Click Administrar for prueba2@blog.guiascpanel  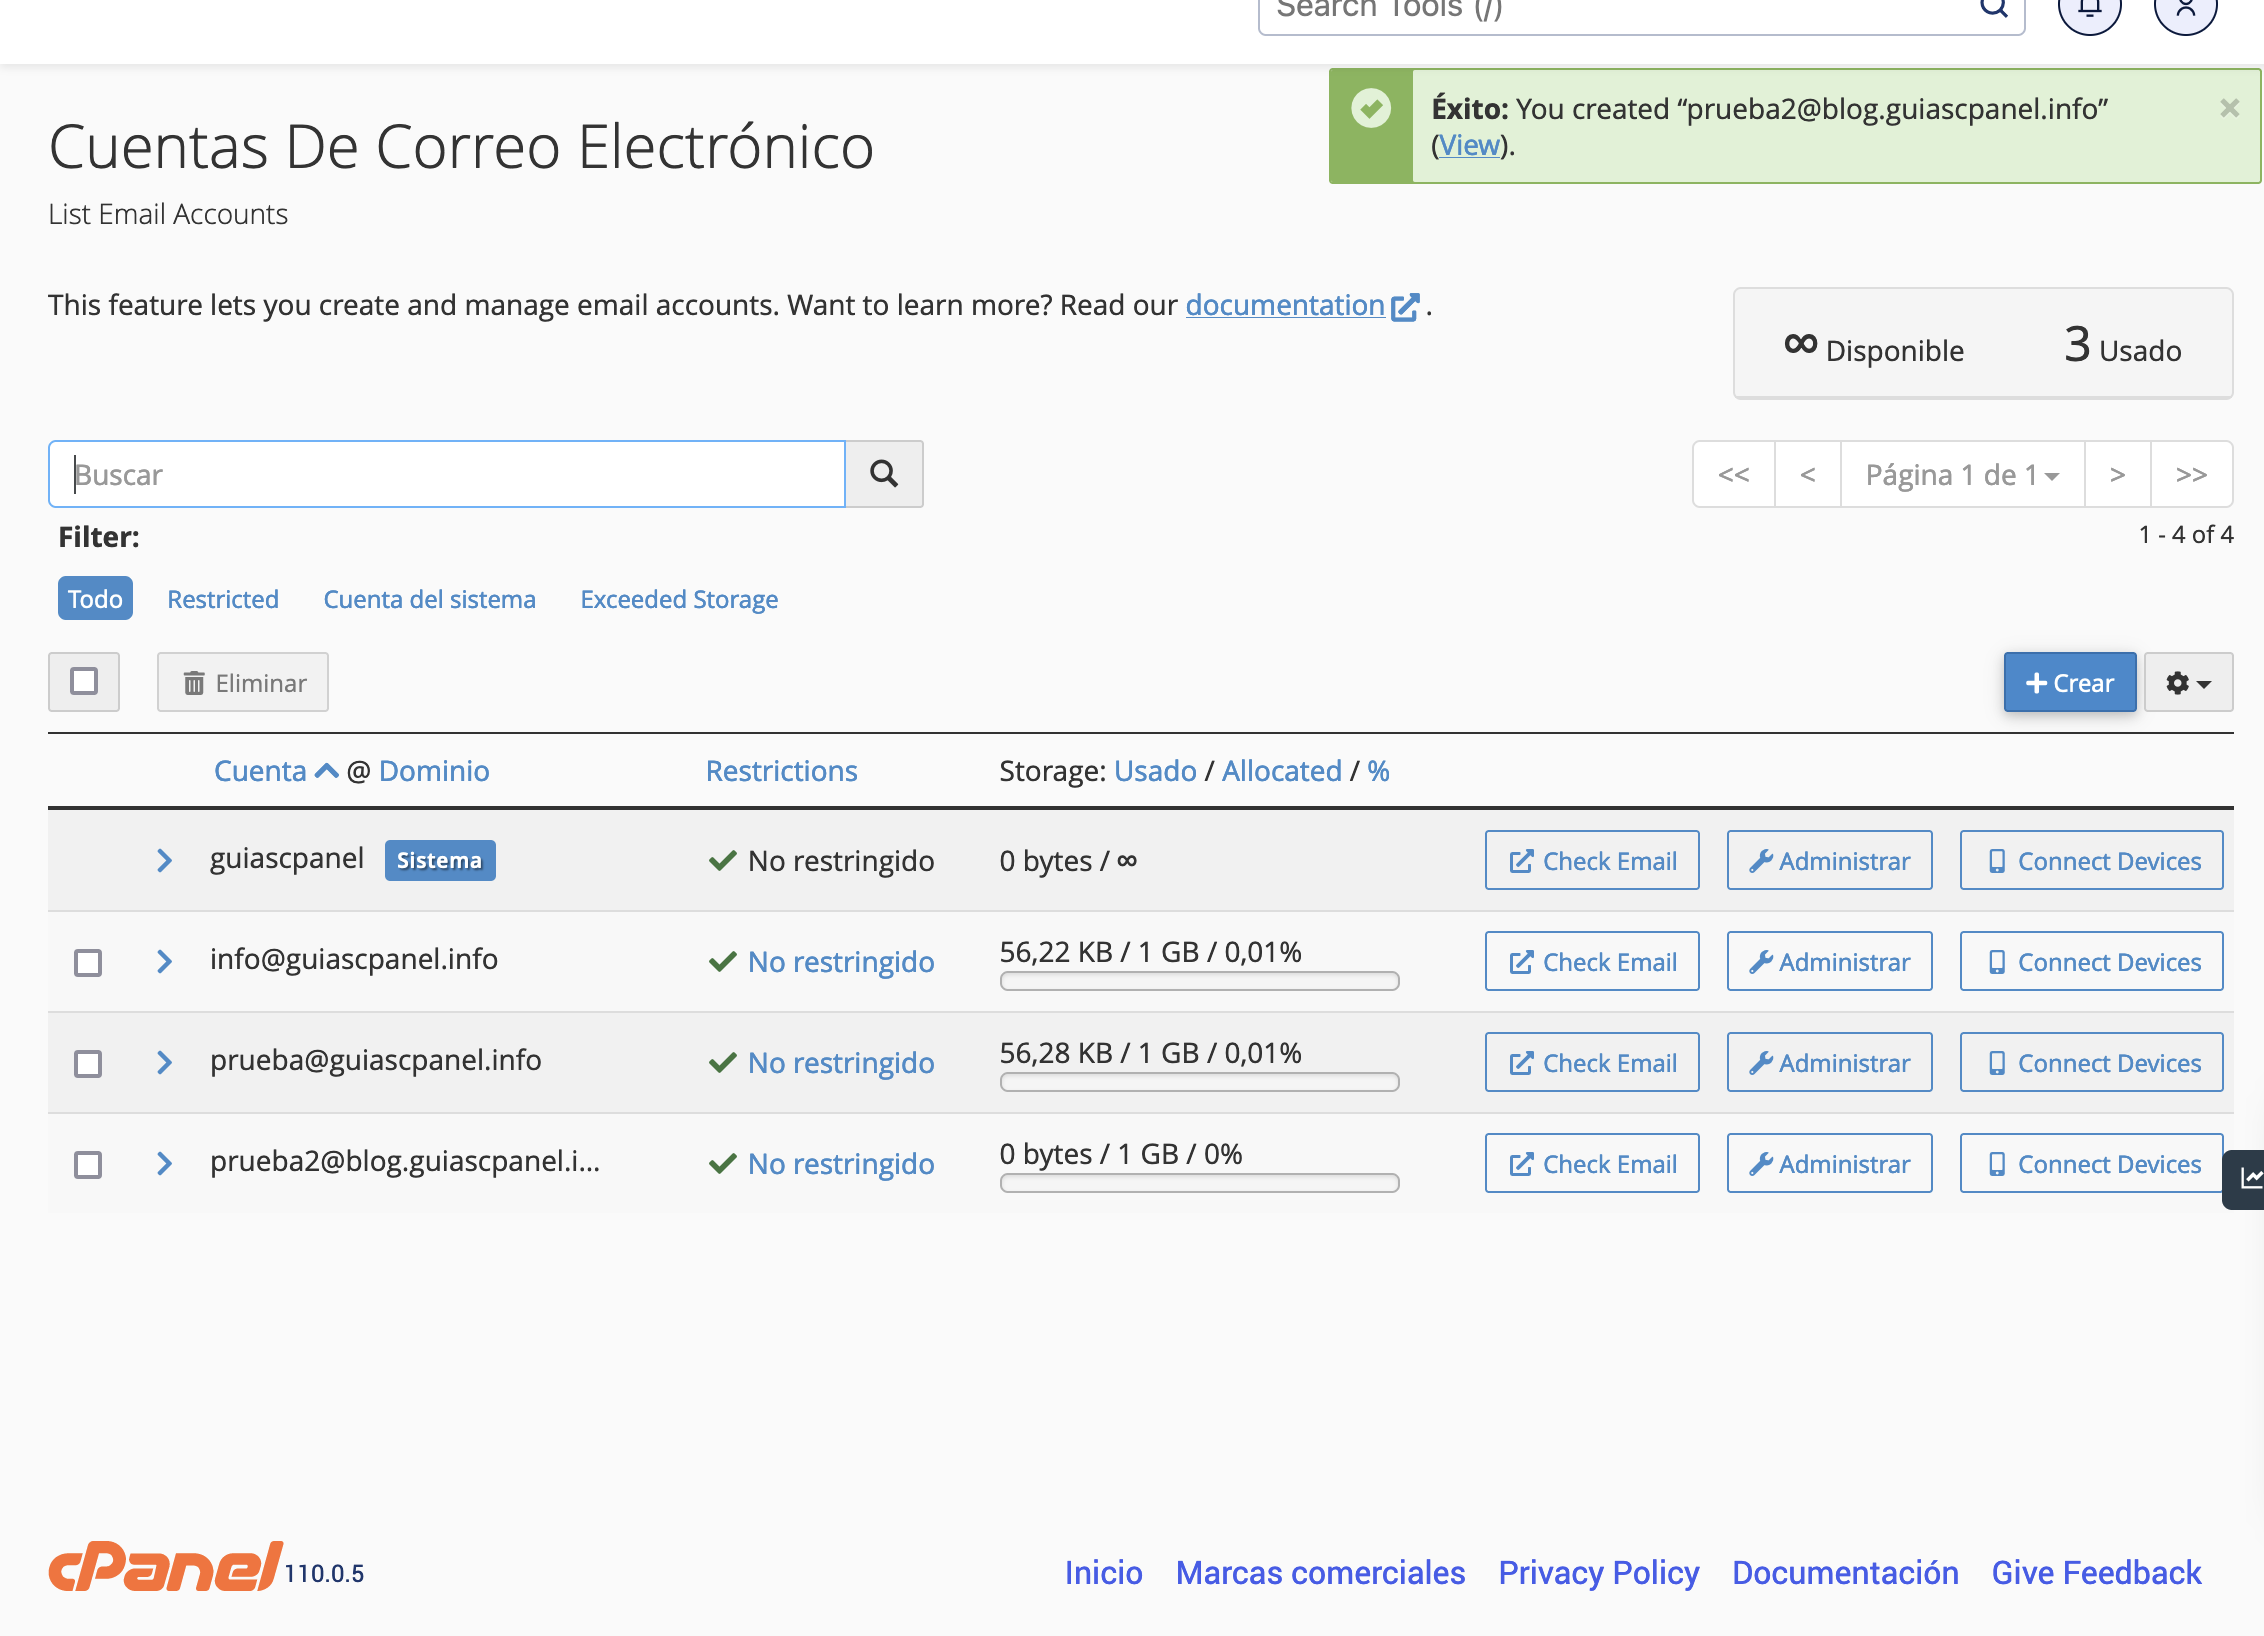pyautogui.click(x=1829, y=1163)
